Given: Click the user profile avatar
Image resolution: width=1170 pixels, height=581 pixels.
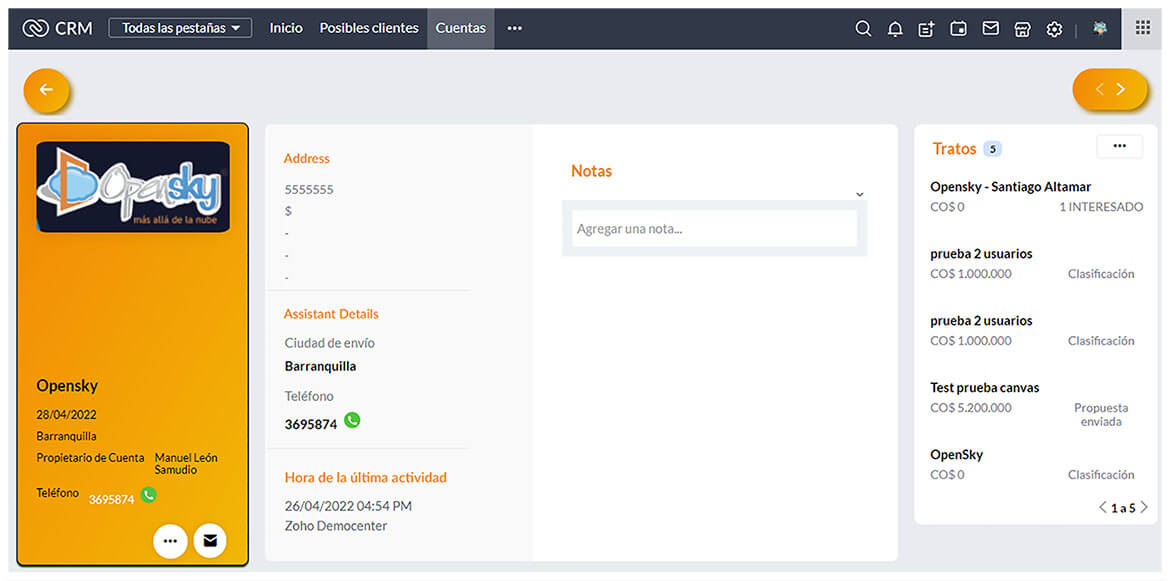Looking at the screenshot, I should (x=1099, y=28).
